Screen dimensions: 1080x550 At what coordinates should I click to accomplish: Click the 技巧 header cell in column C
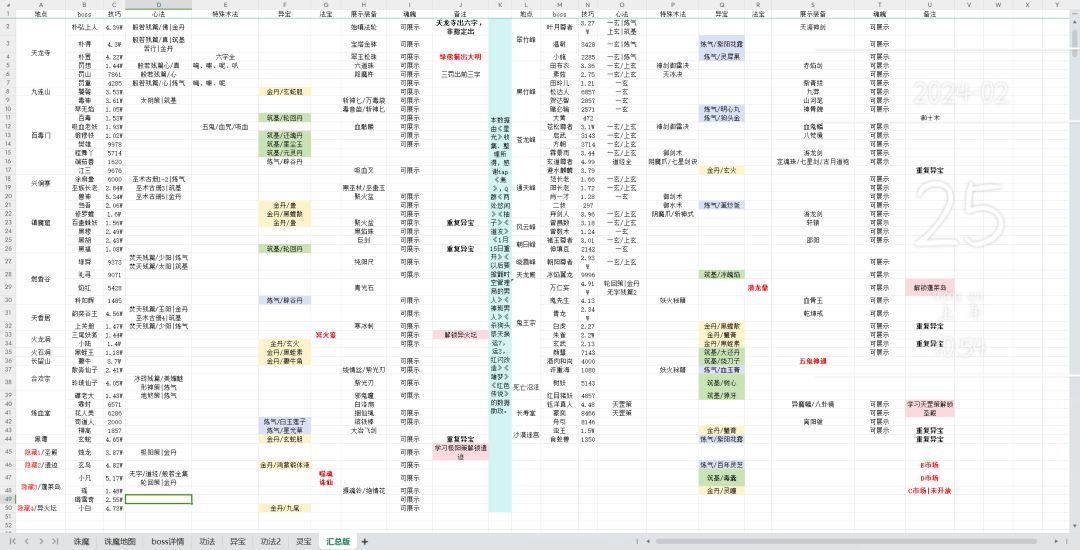point(114,14)
